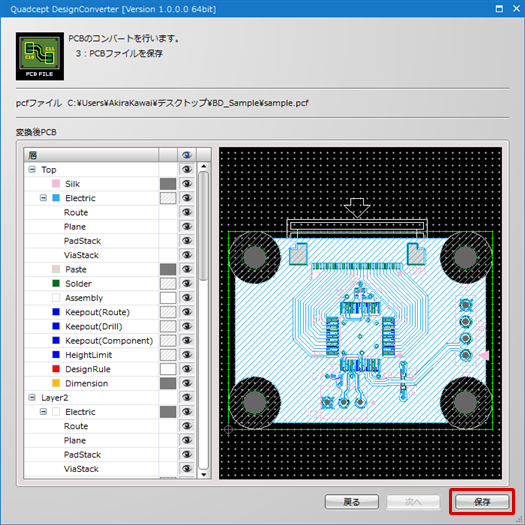The image size is (525, 525).
Task: Click the blue Keepout(Route) color swatch
Action: coord(56,312)
